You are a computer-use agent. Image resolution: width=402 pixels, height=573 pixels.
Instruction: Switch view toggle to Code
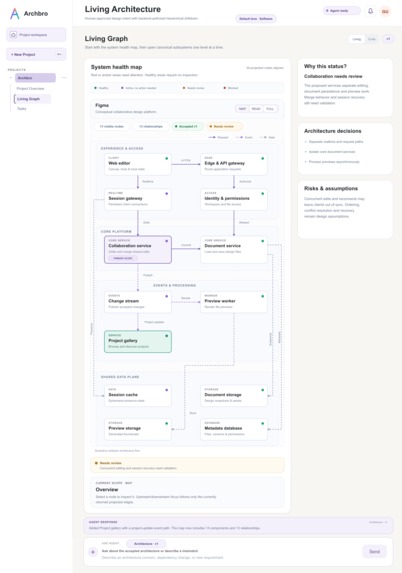372,39
